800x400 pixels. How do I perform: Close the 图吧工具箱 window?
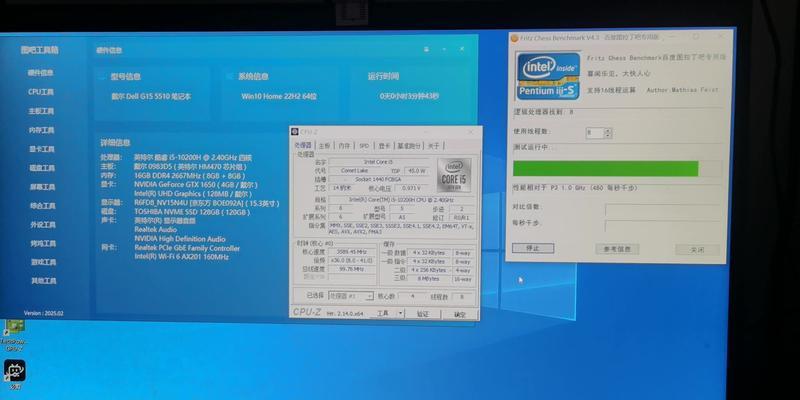462,49
